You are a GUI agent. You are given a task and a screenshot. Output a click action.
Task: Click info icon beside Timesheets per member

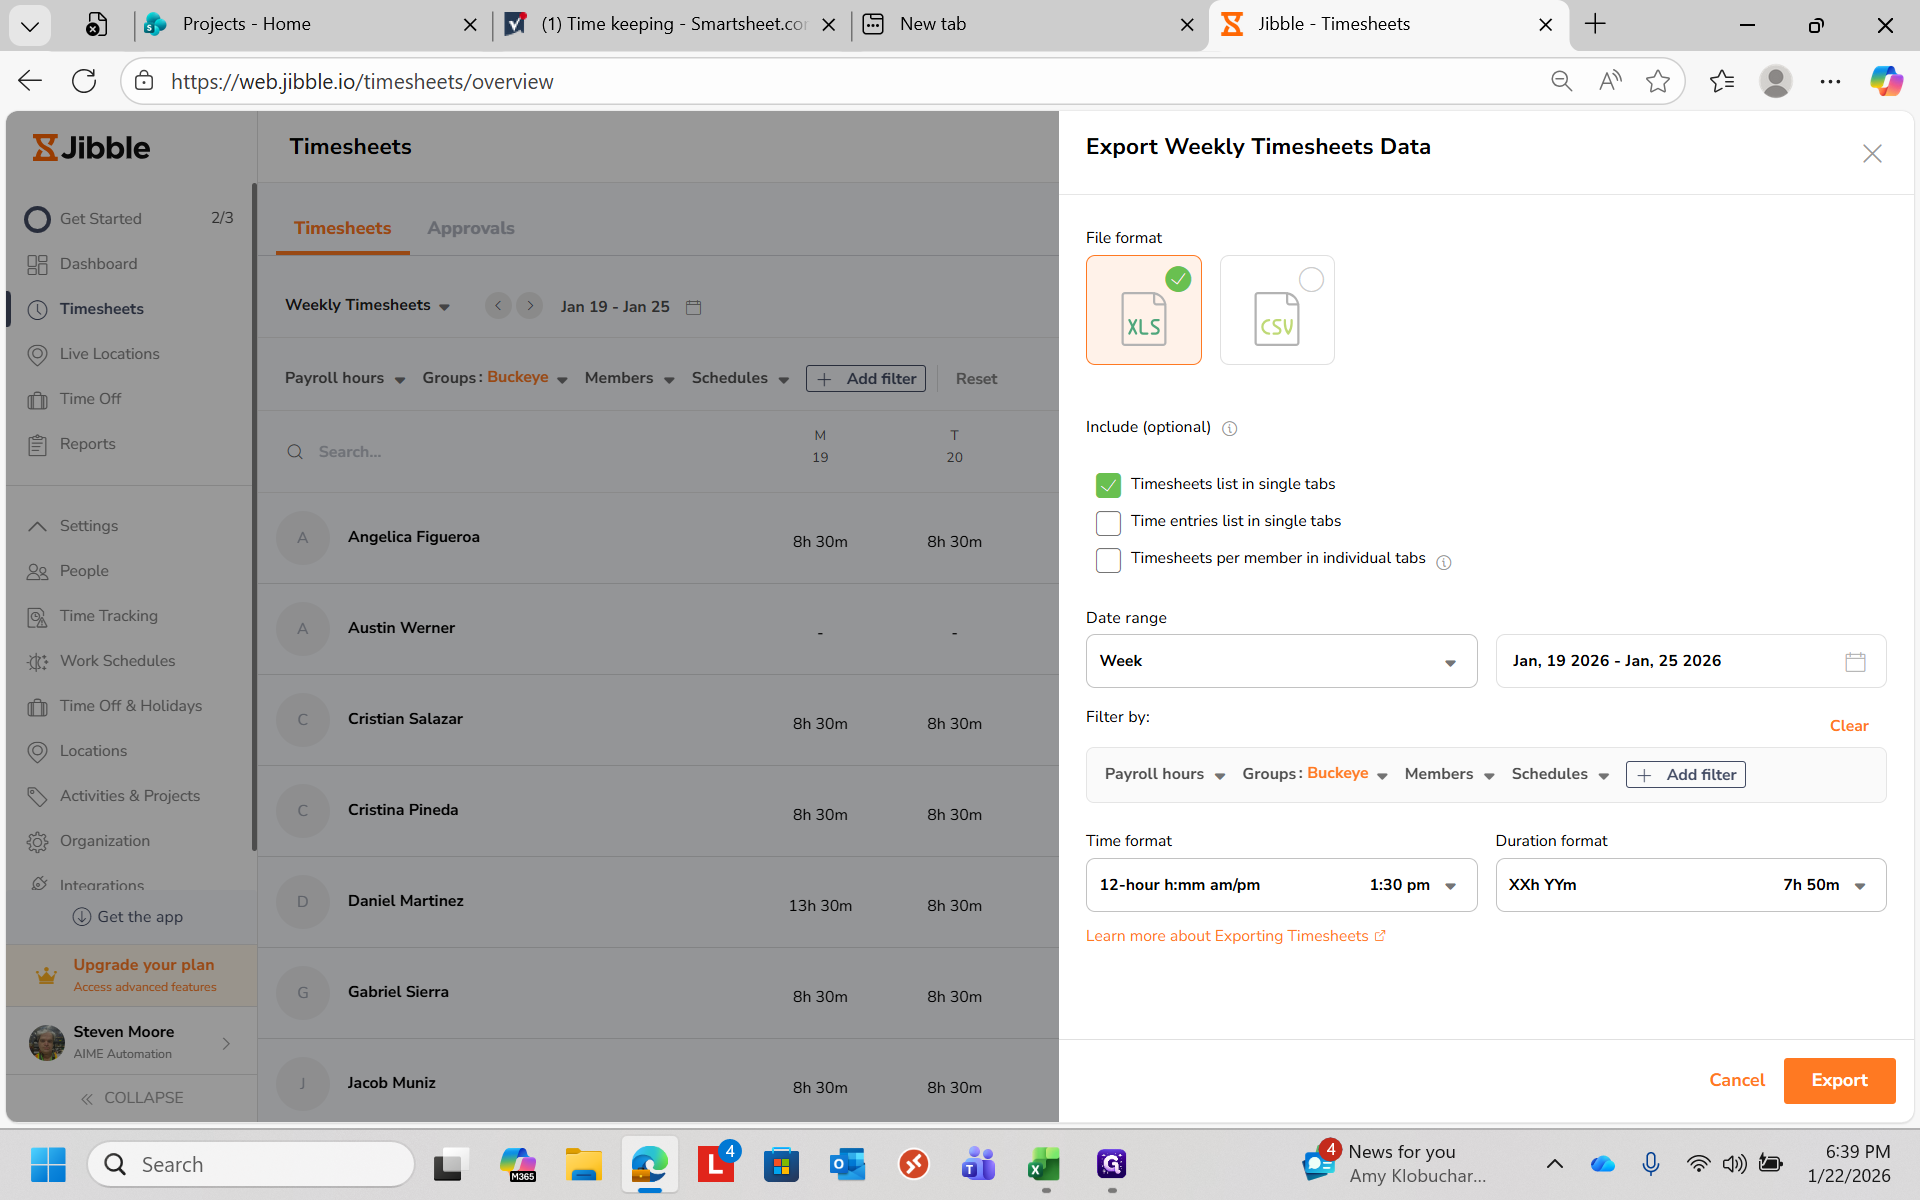(1443, 562)
